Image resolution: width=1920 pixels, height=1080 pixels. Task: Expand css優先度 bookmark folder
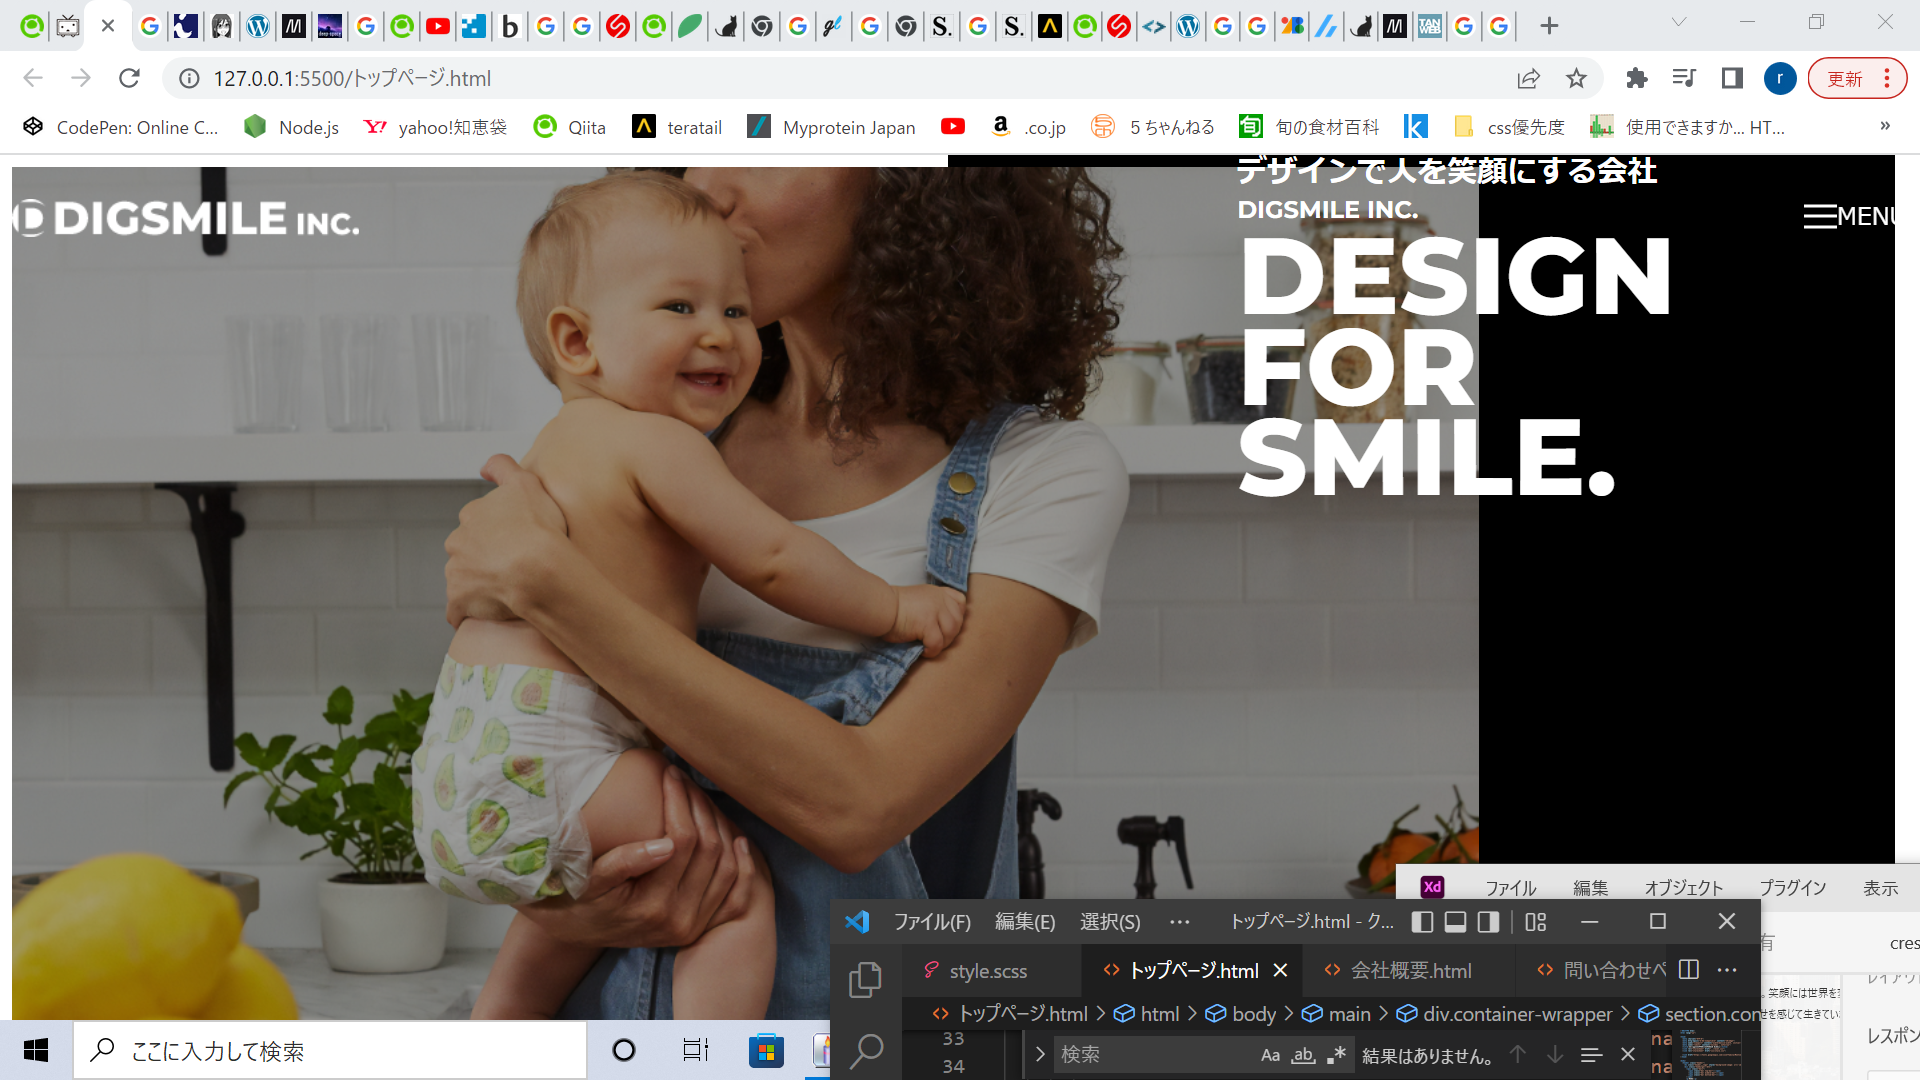1509,127
